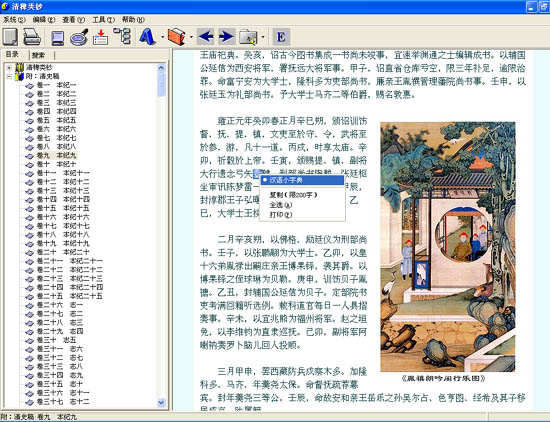Click the 雍正 painting thumbnail image
Viewport: 550px width, 422px height.
pos(448,247)
